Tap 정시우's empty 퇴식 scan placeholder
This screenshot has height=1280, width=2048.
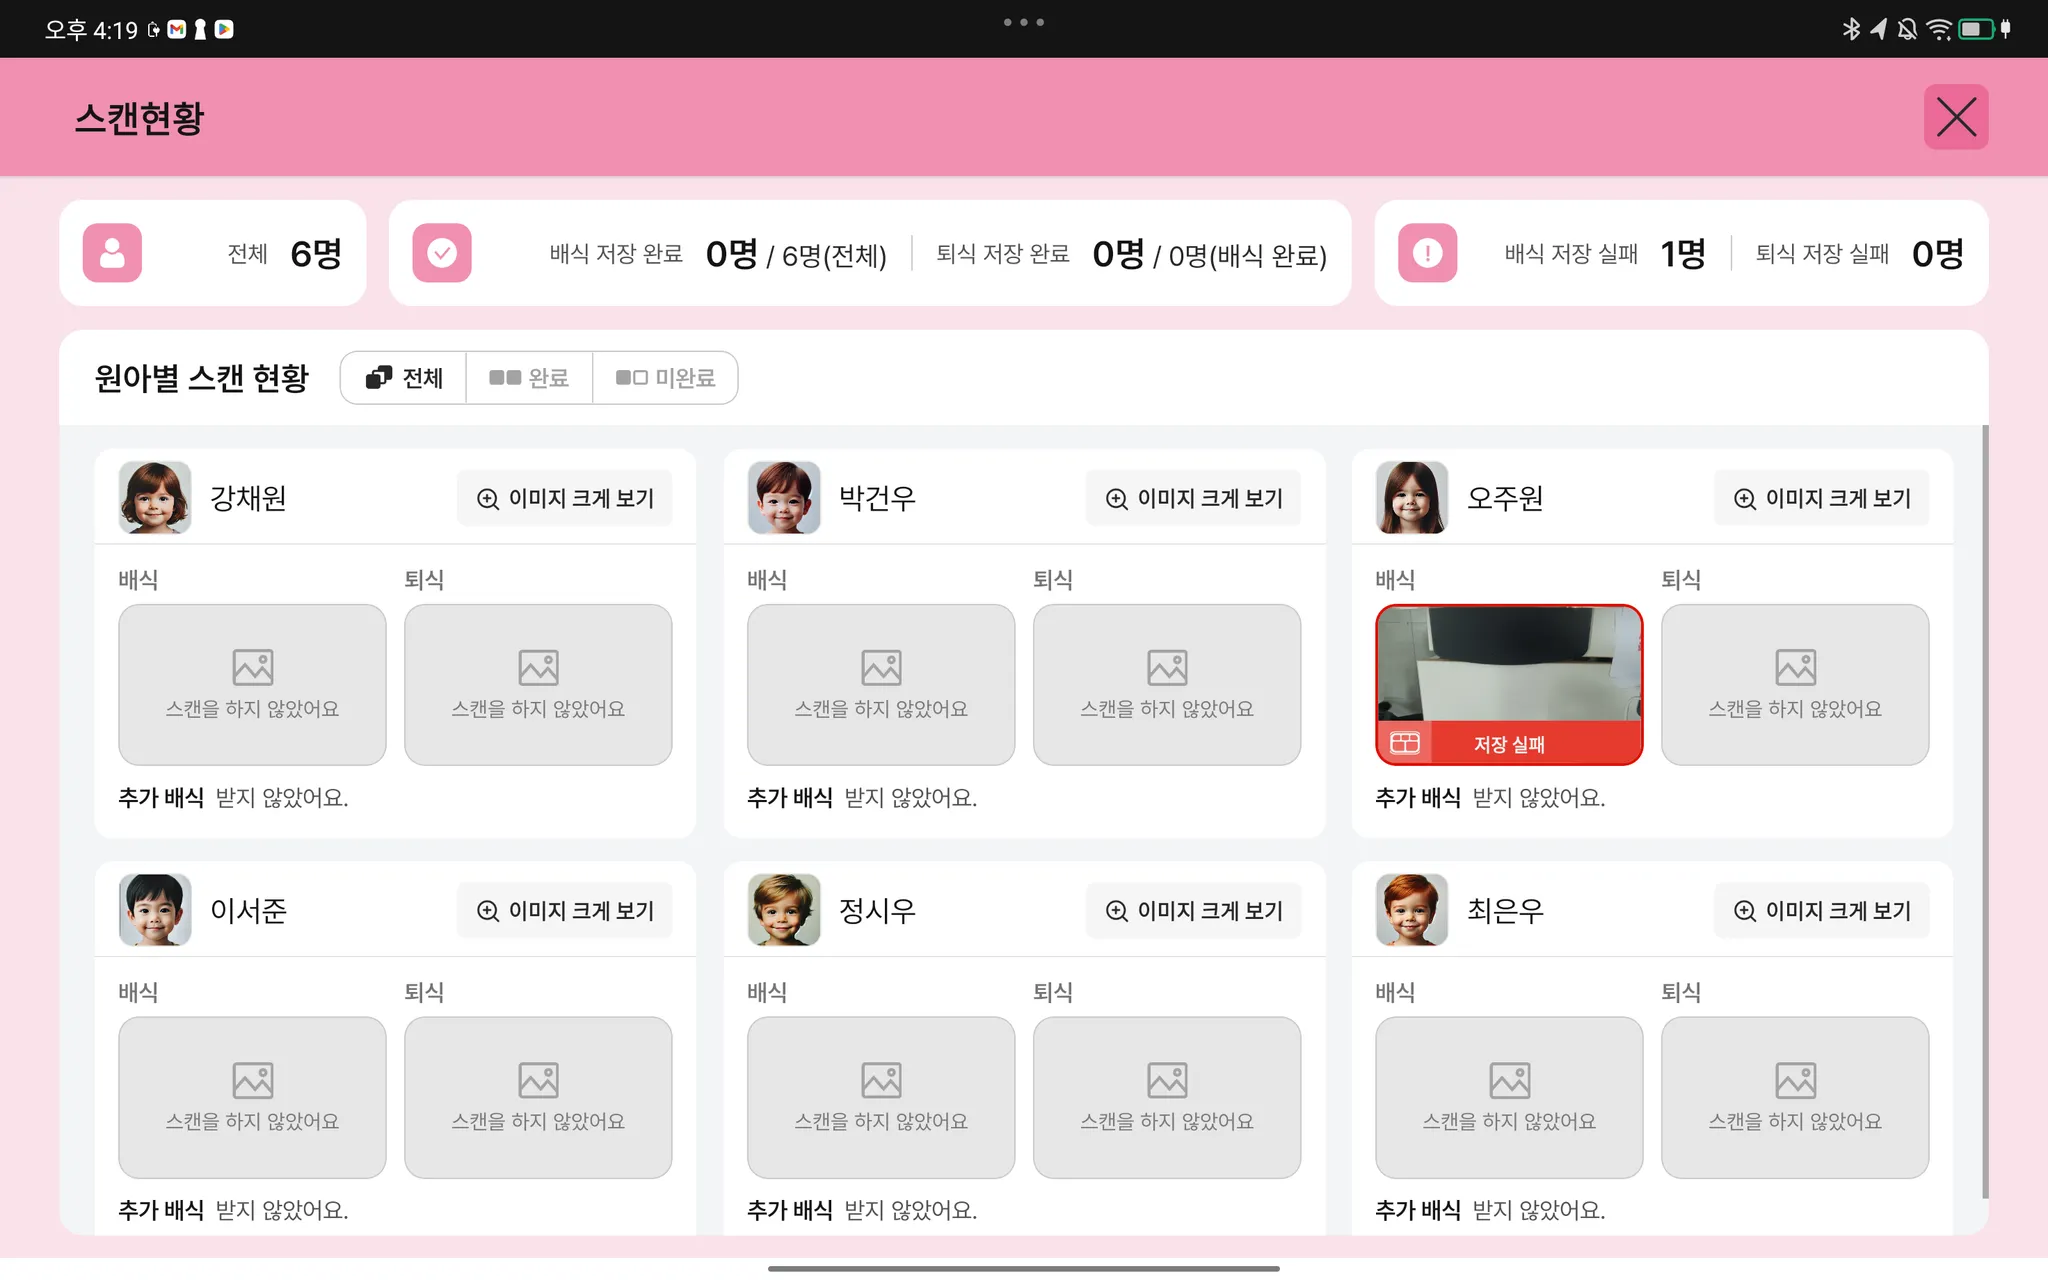[x=1166, y=1097]
